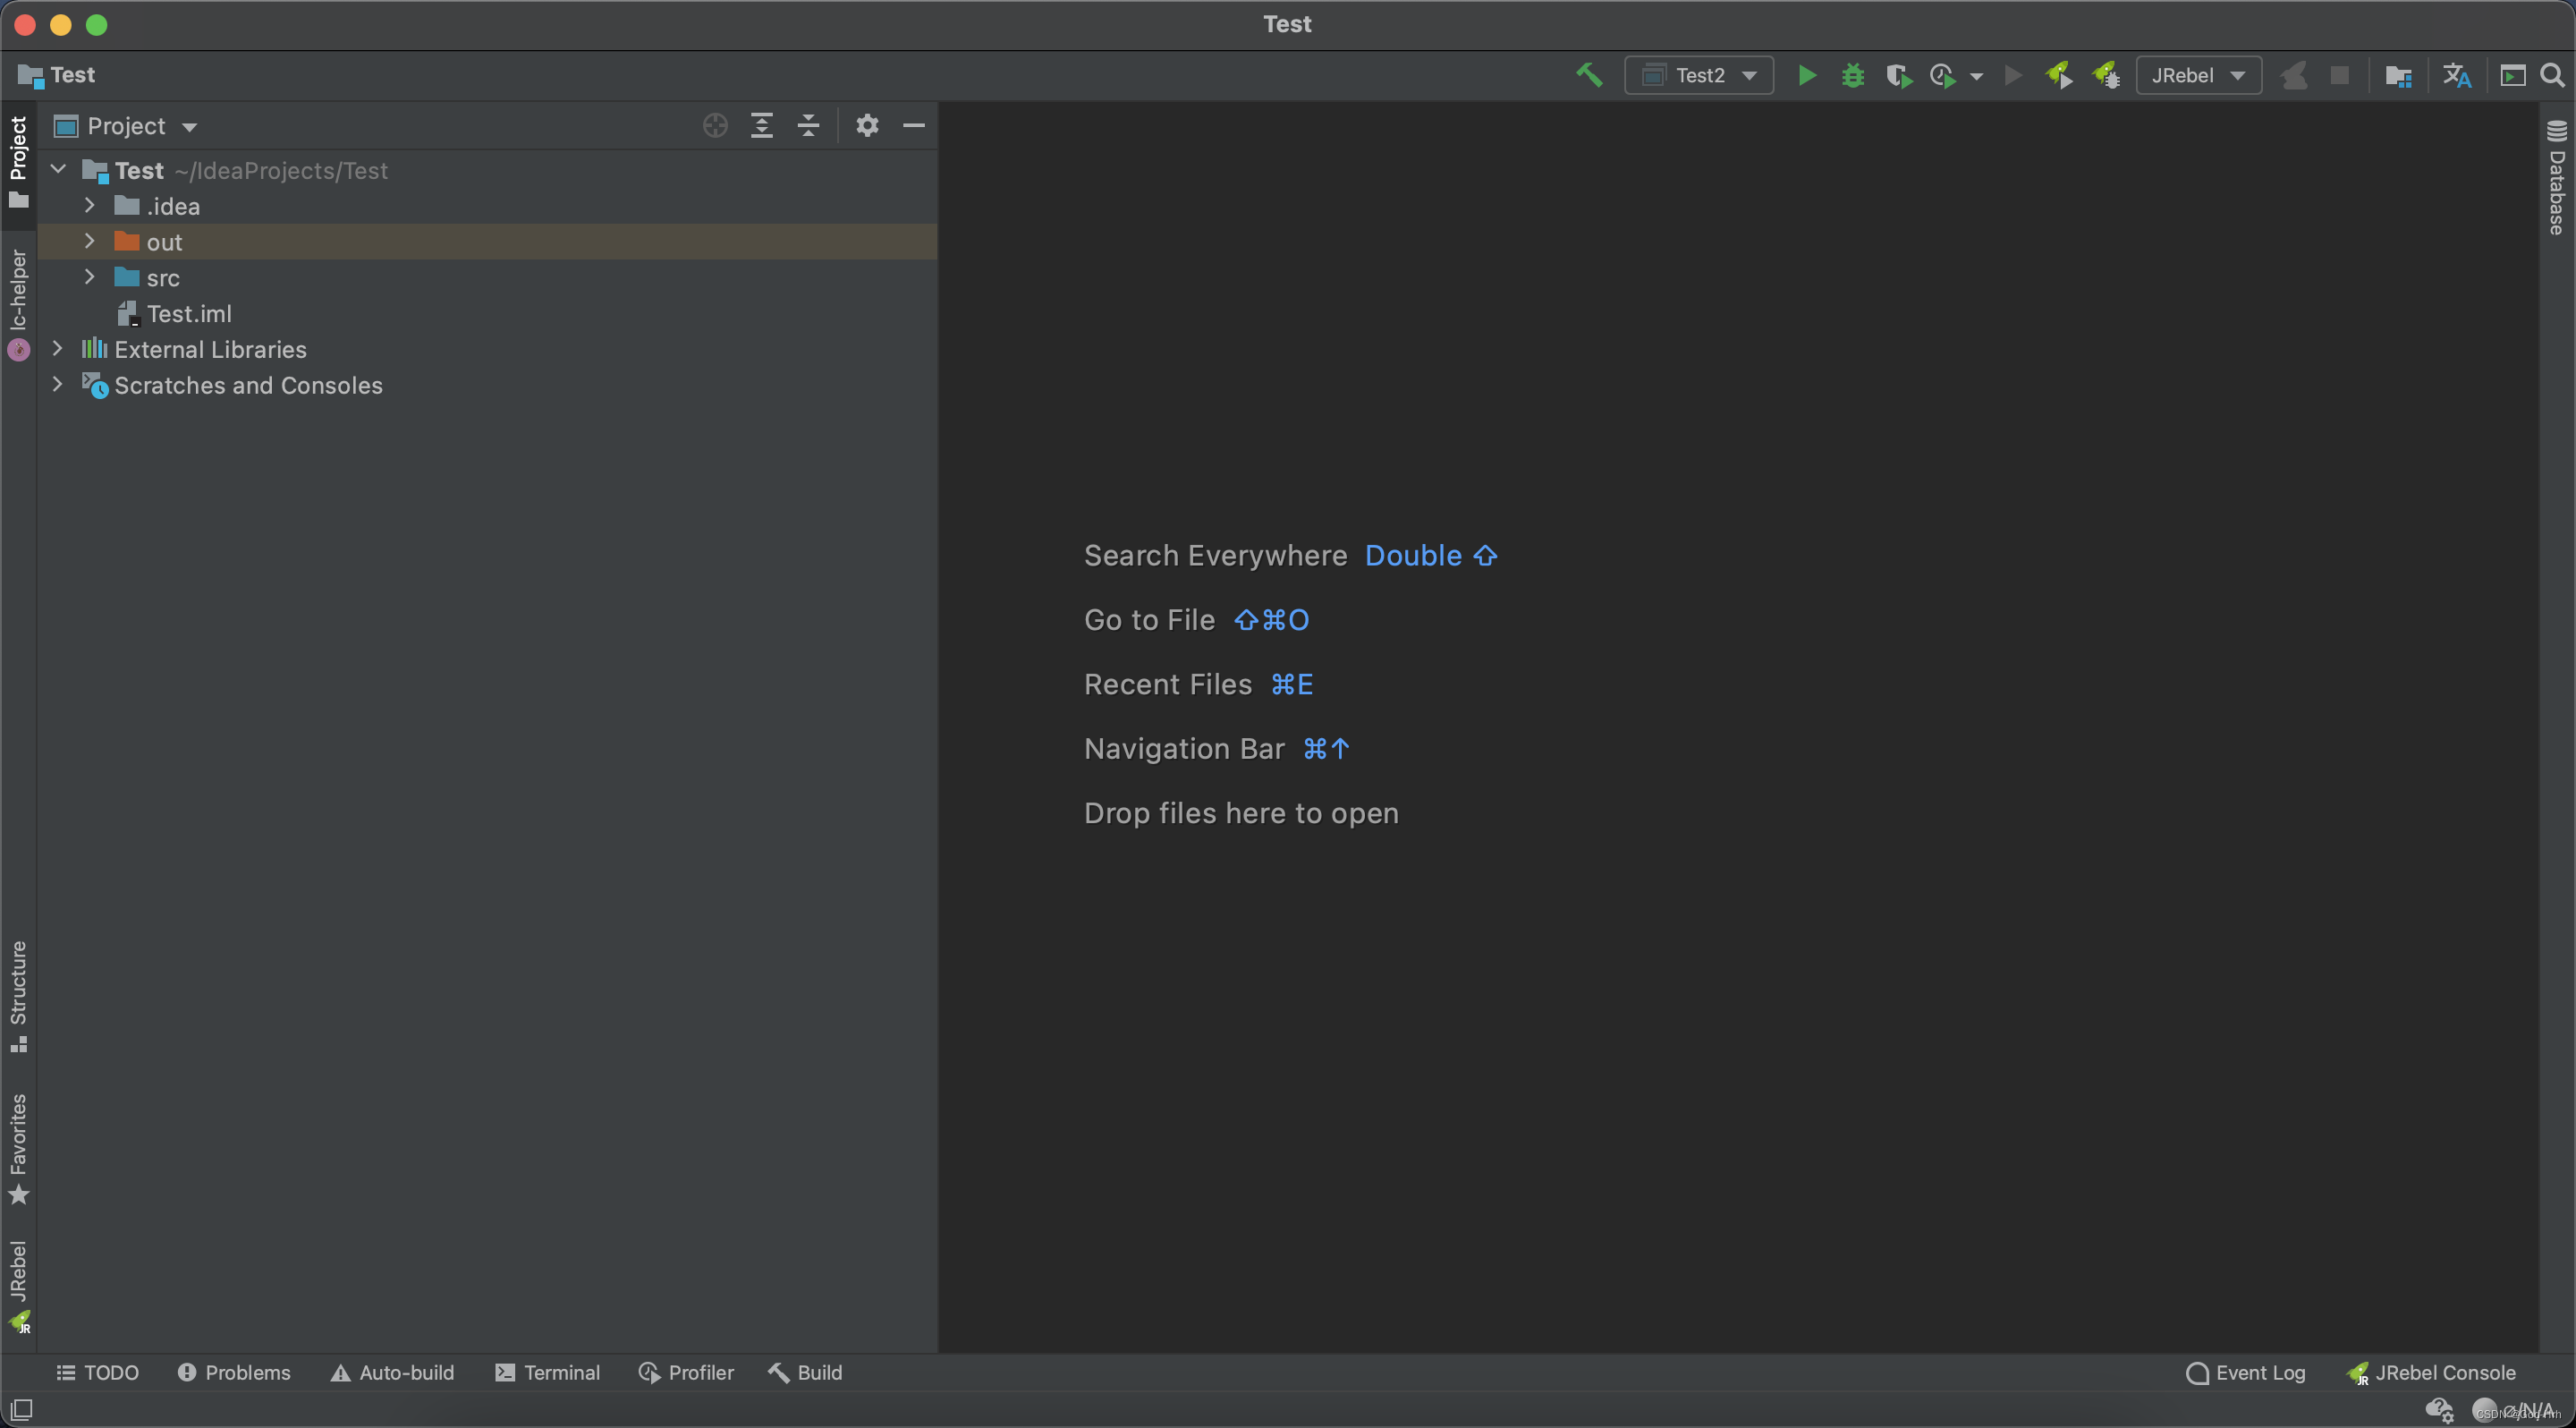This screenshot has height=1428, width=2576.
Task: Open Search Everywhere with the magnifier icon
Action: pyautogui.click(x=2553, y=75)
